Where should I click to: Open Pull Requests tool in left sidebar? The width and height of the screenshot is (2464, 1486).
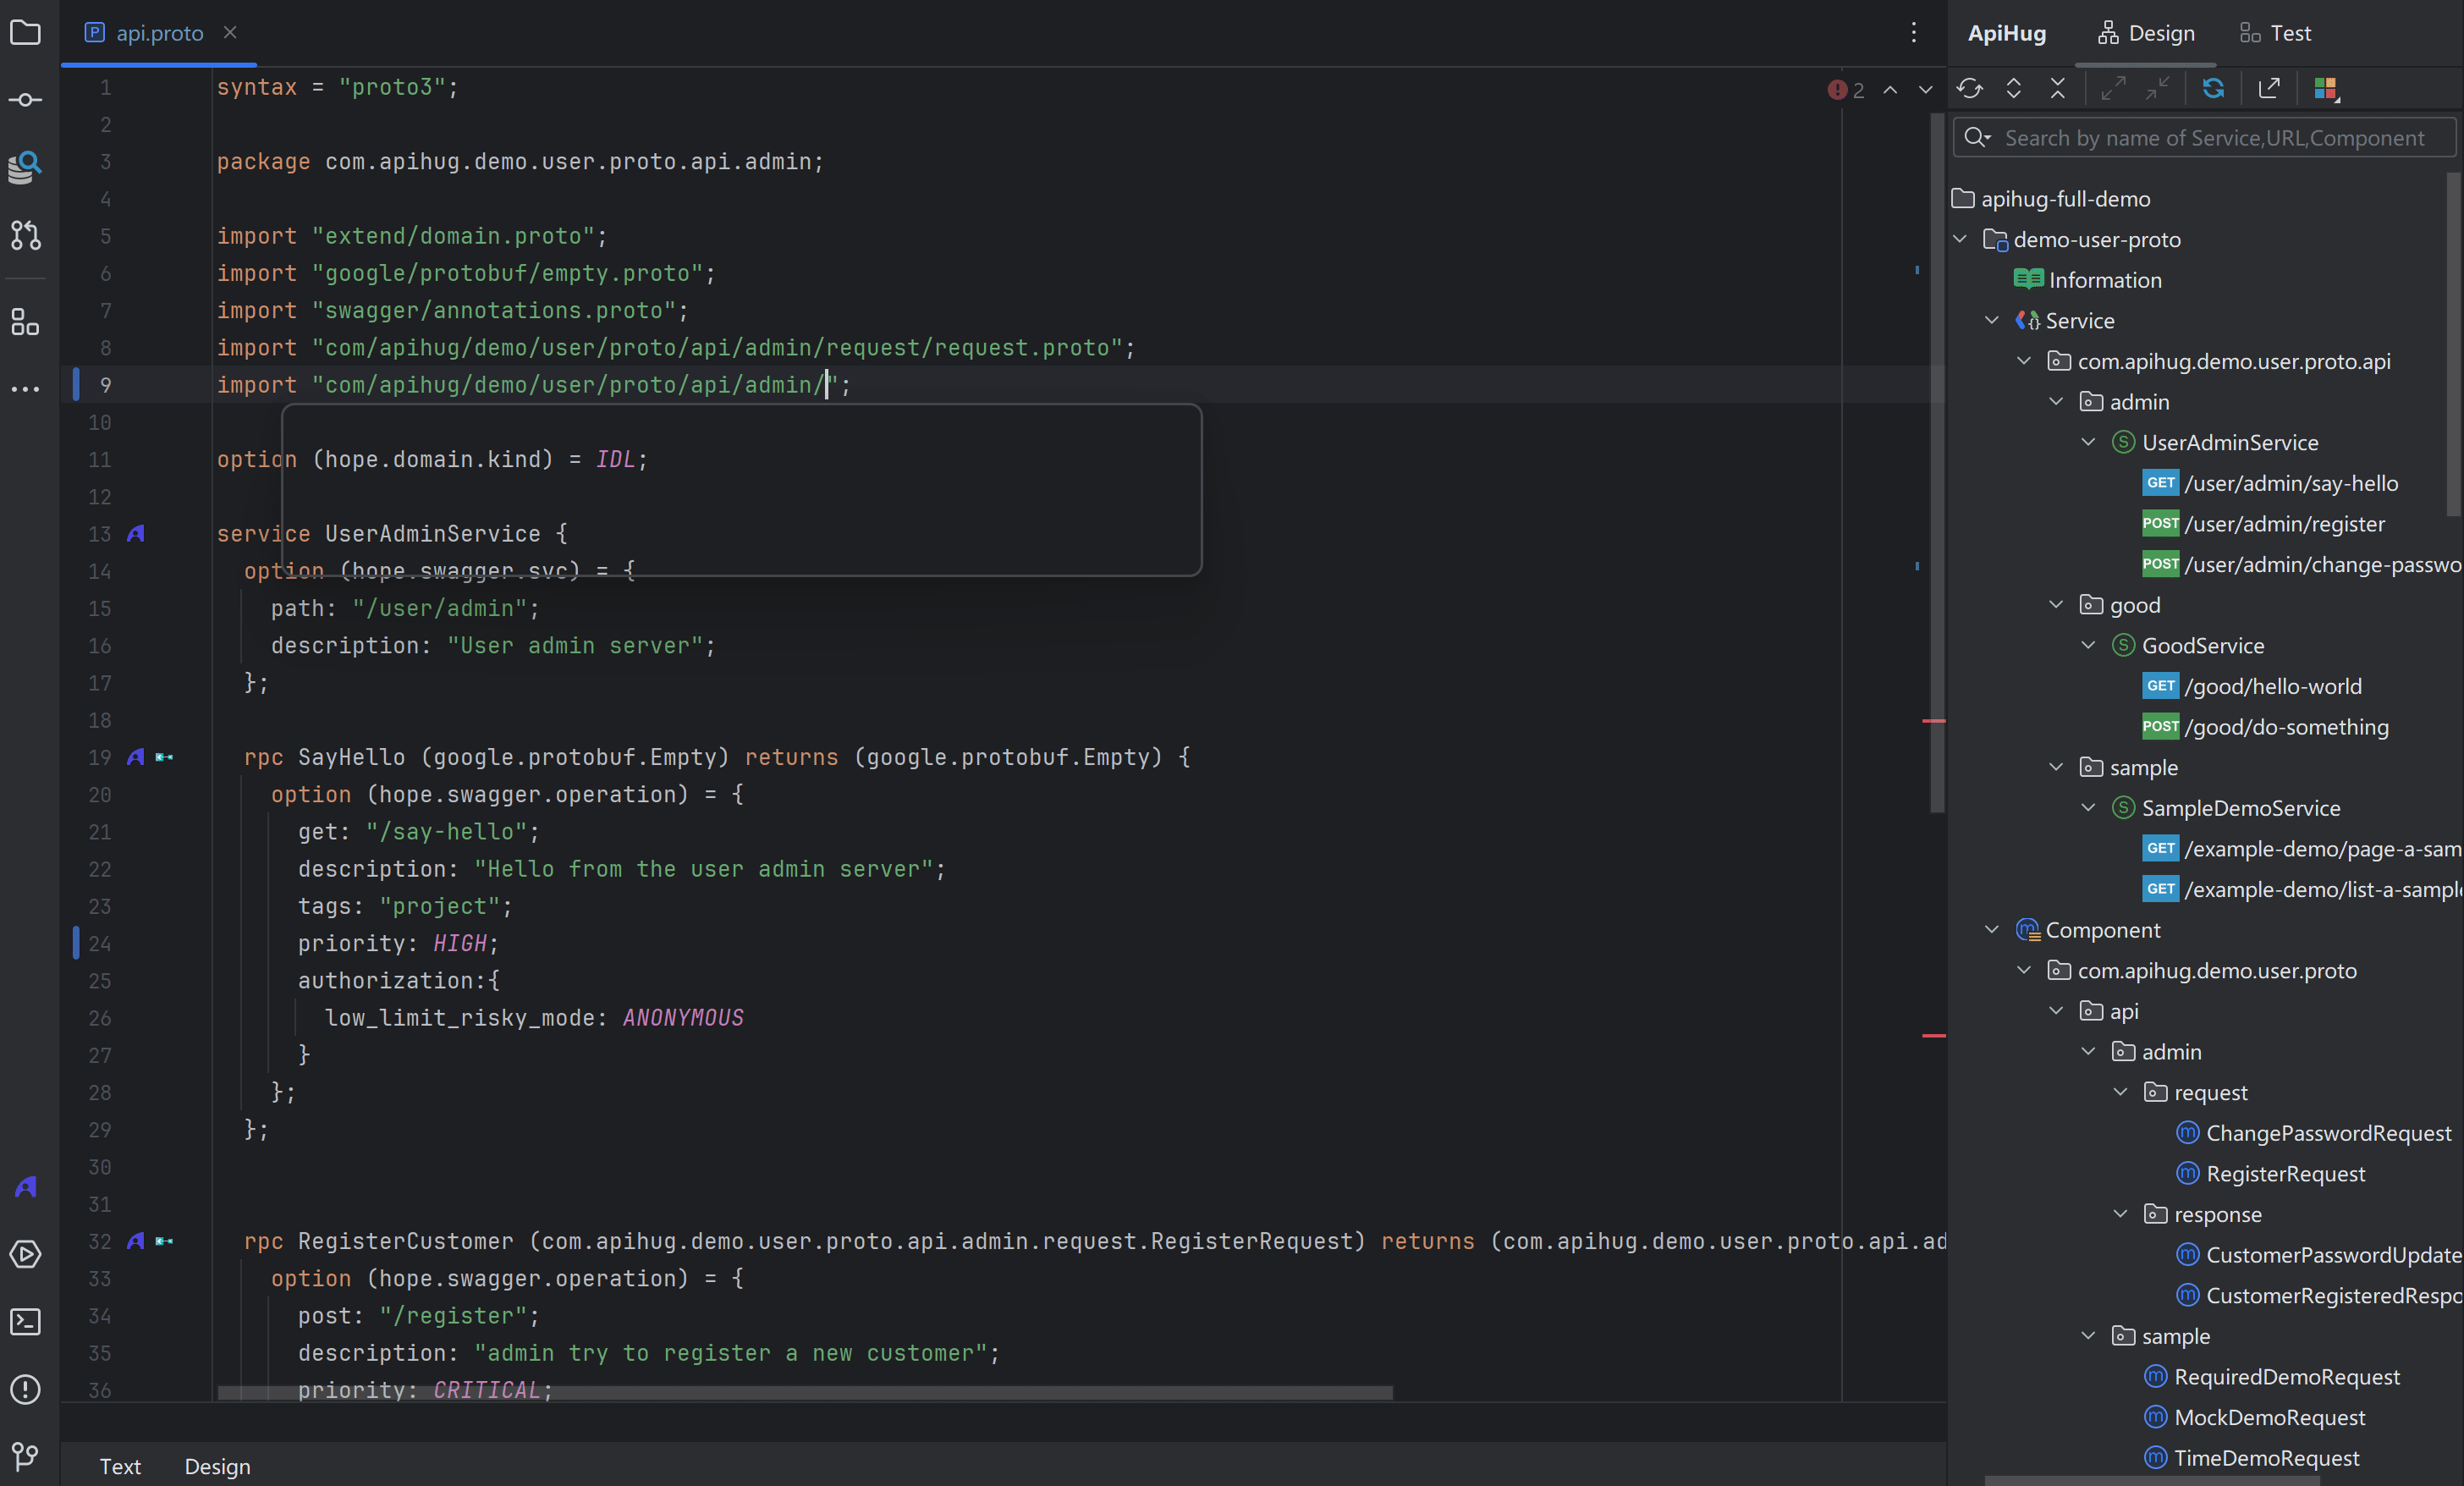pos(25,235)
